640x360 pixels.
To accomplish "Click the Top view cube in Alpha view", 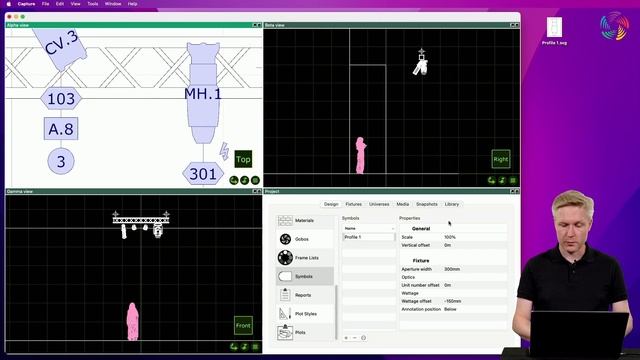I will [x=243, y=159].
